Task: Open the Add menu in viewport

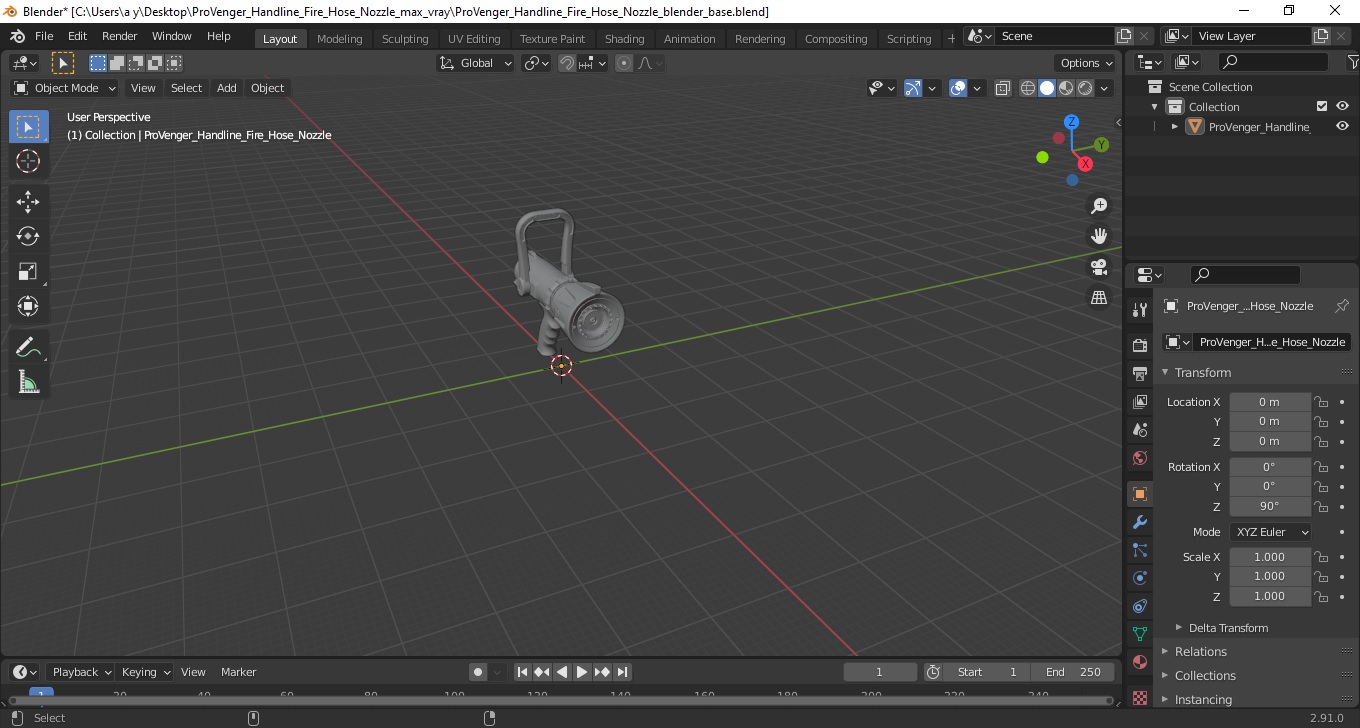Action: pyautogui.click(x=226, y=88)
